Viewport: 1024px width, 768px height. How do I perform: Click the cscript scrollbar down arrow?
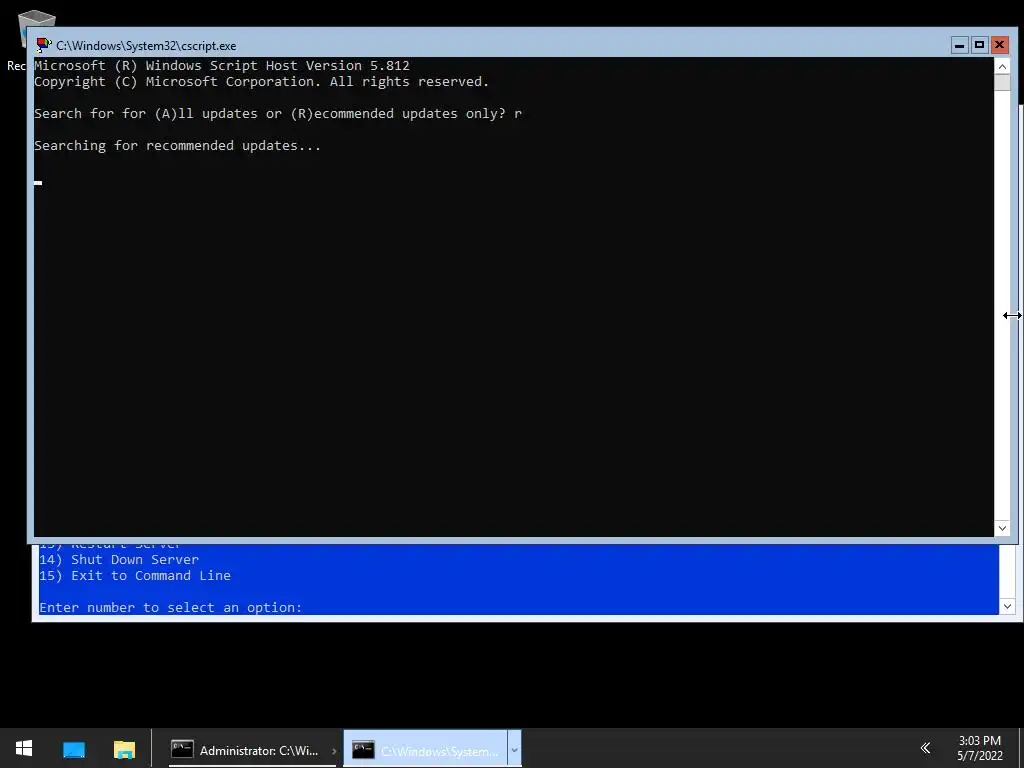(x=1002, y=528)
